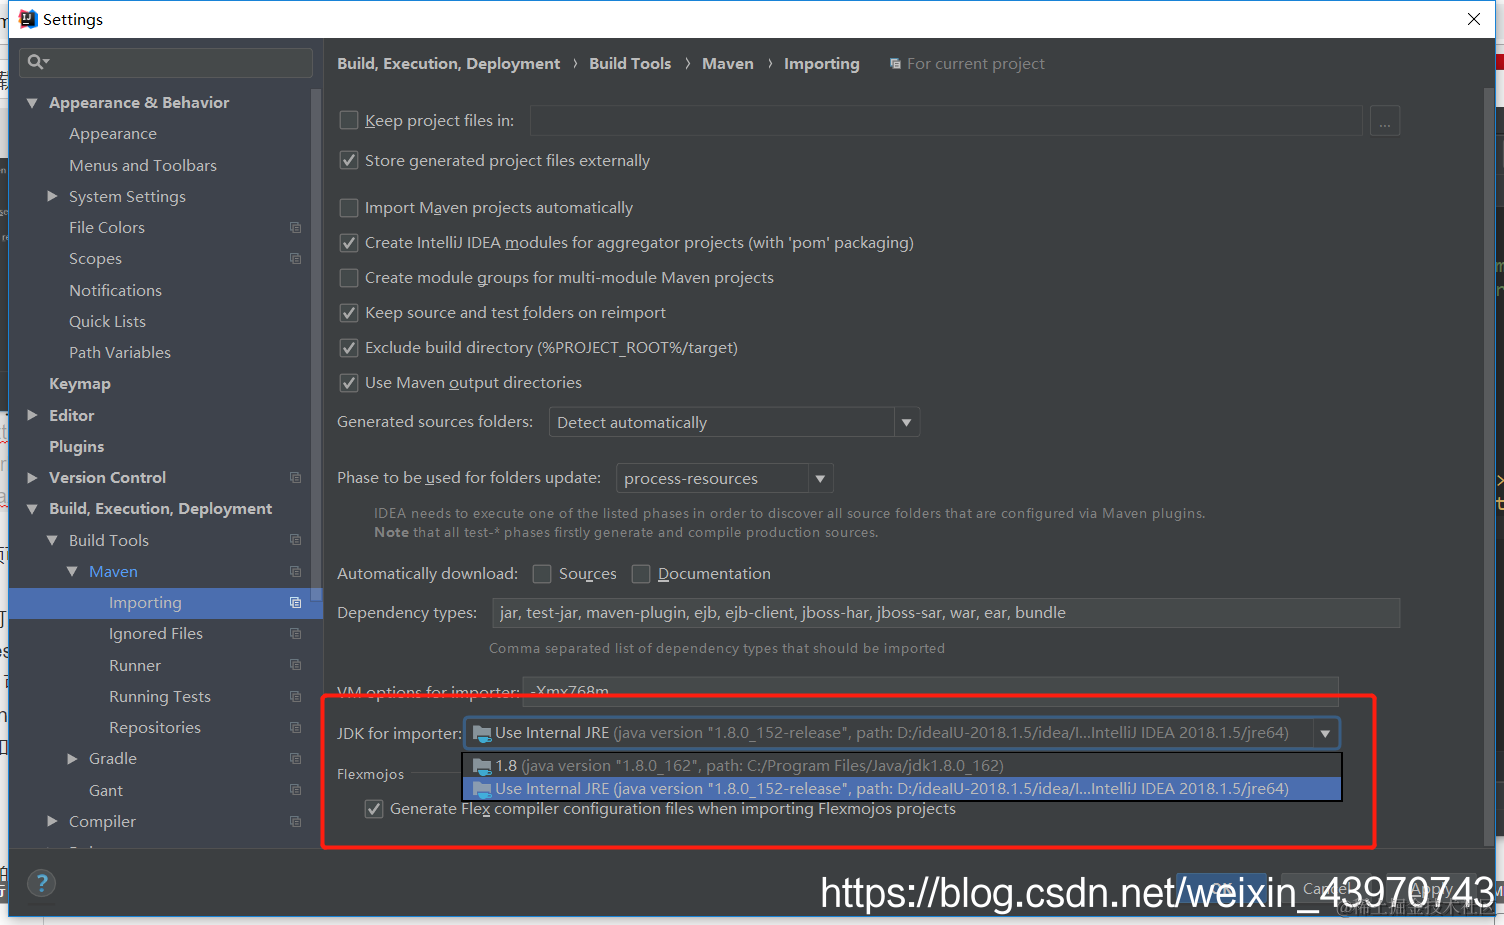Expand Version Control tree node

(32, 477)
